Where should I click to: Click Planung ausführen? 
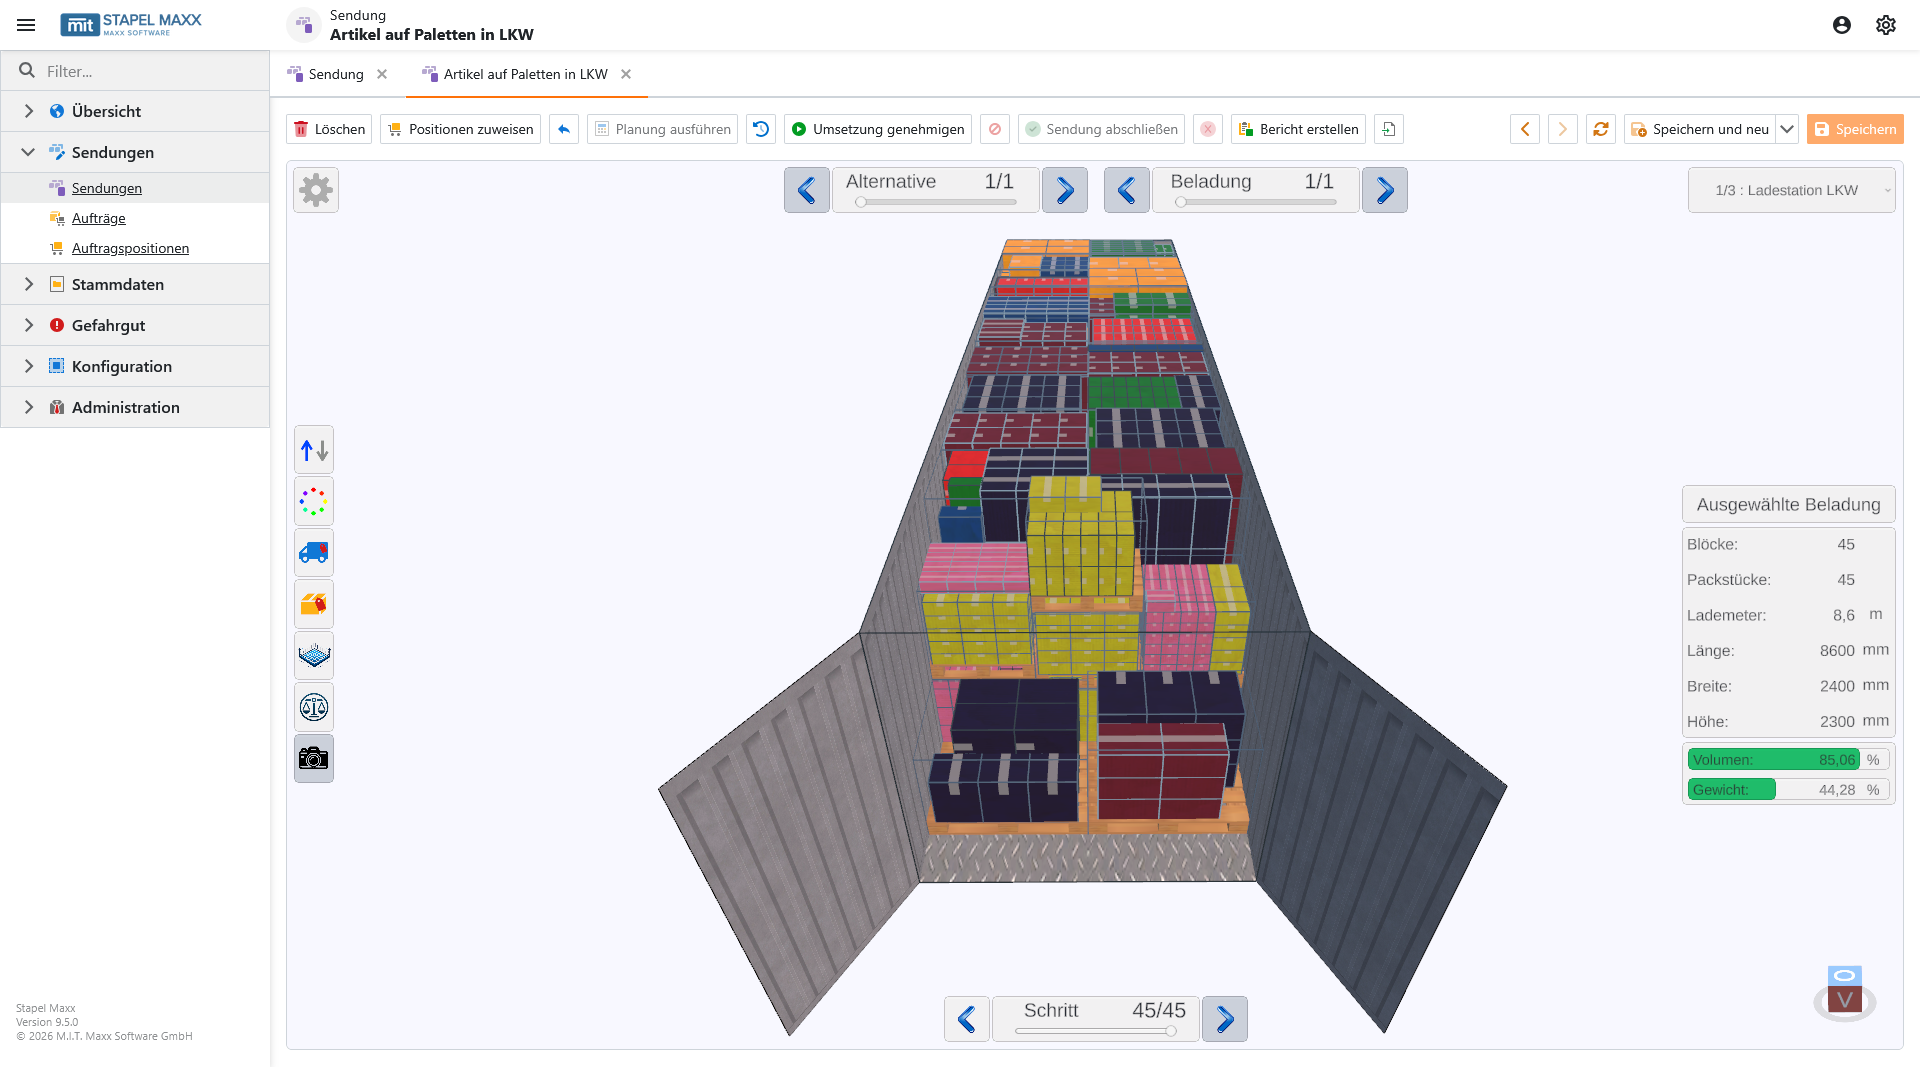coord(663,129)
